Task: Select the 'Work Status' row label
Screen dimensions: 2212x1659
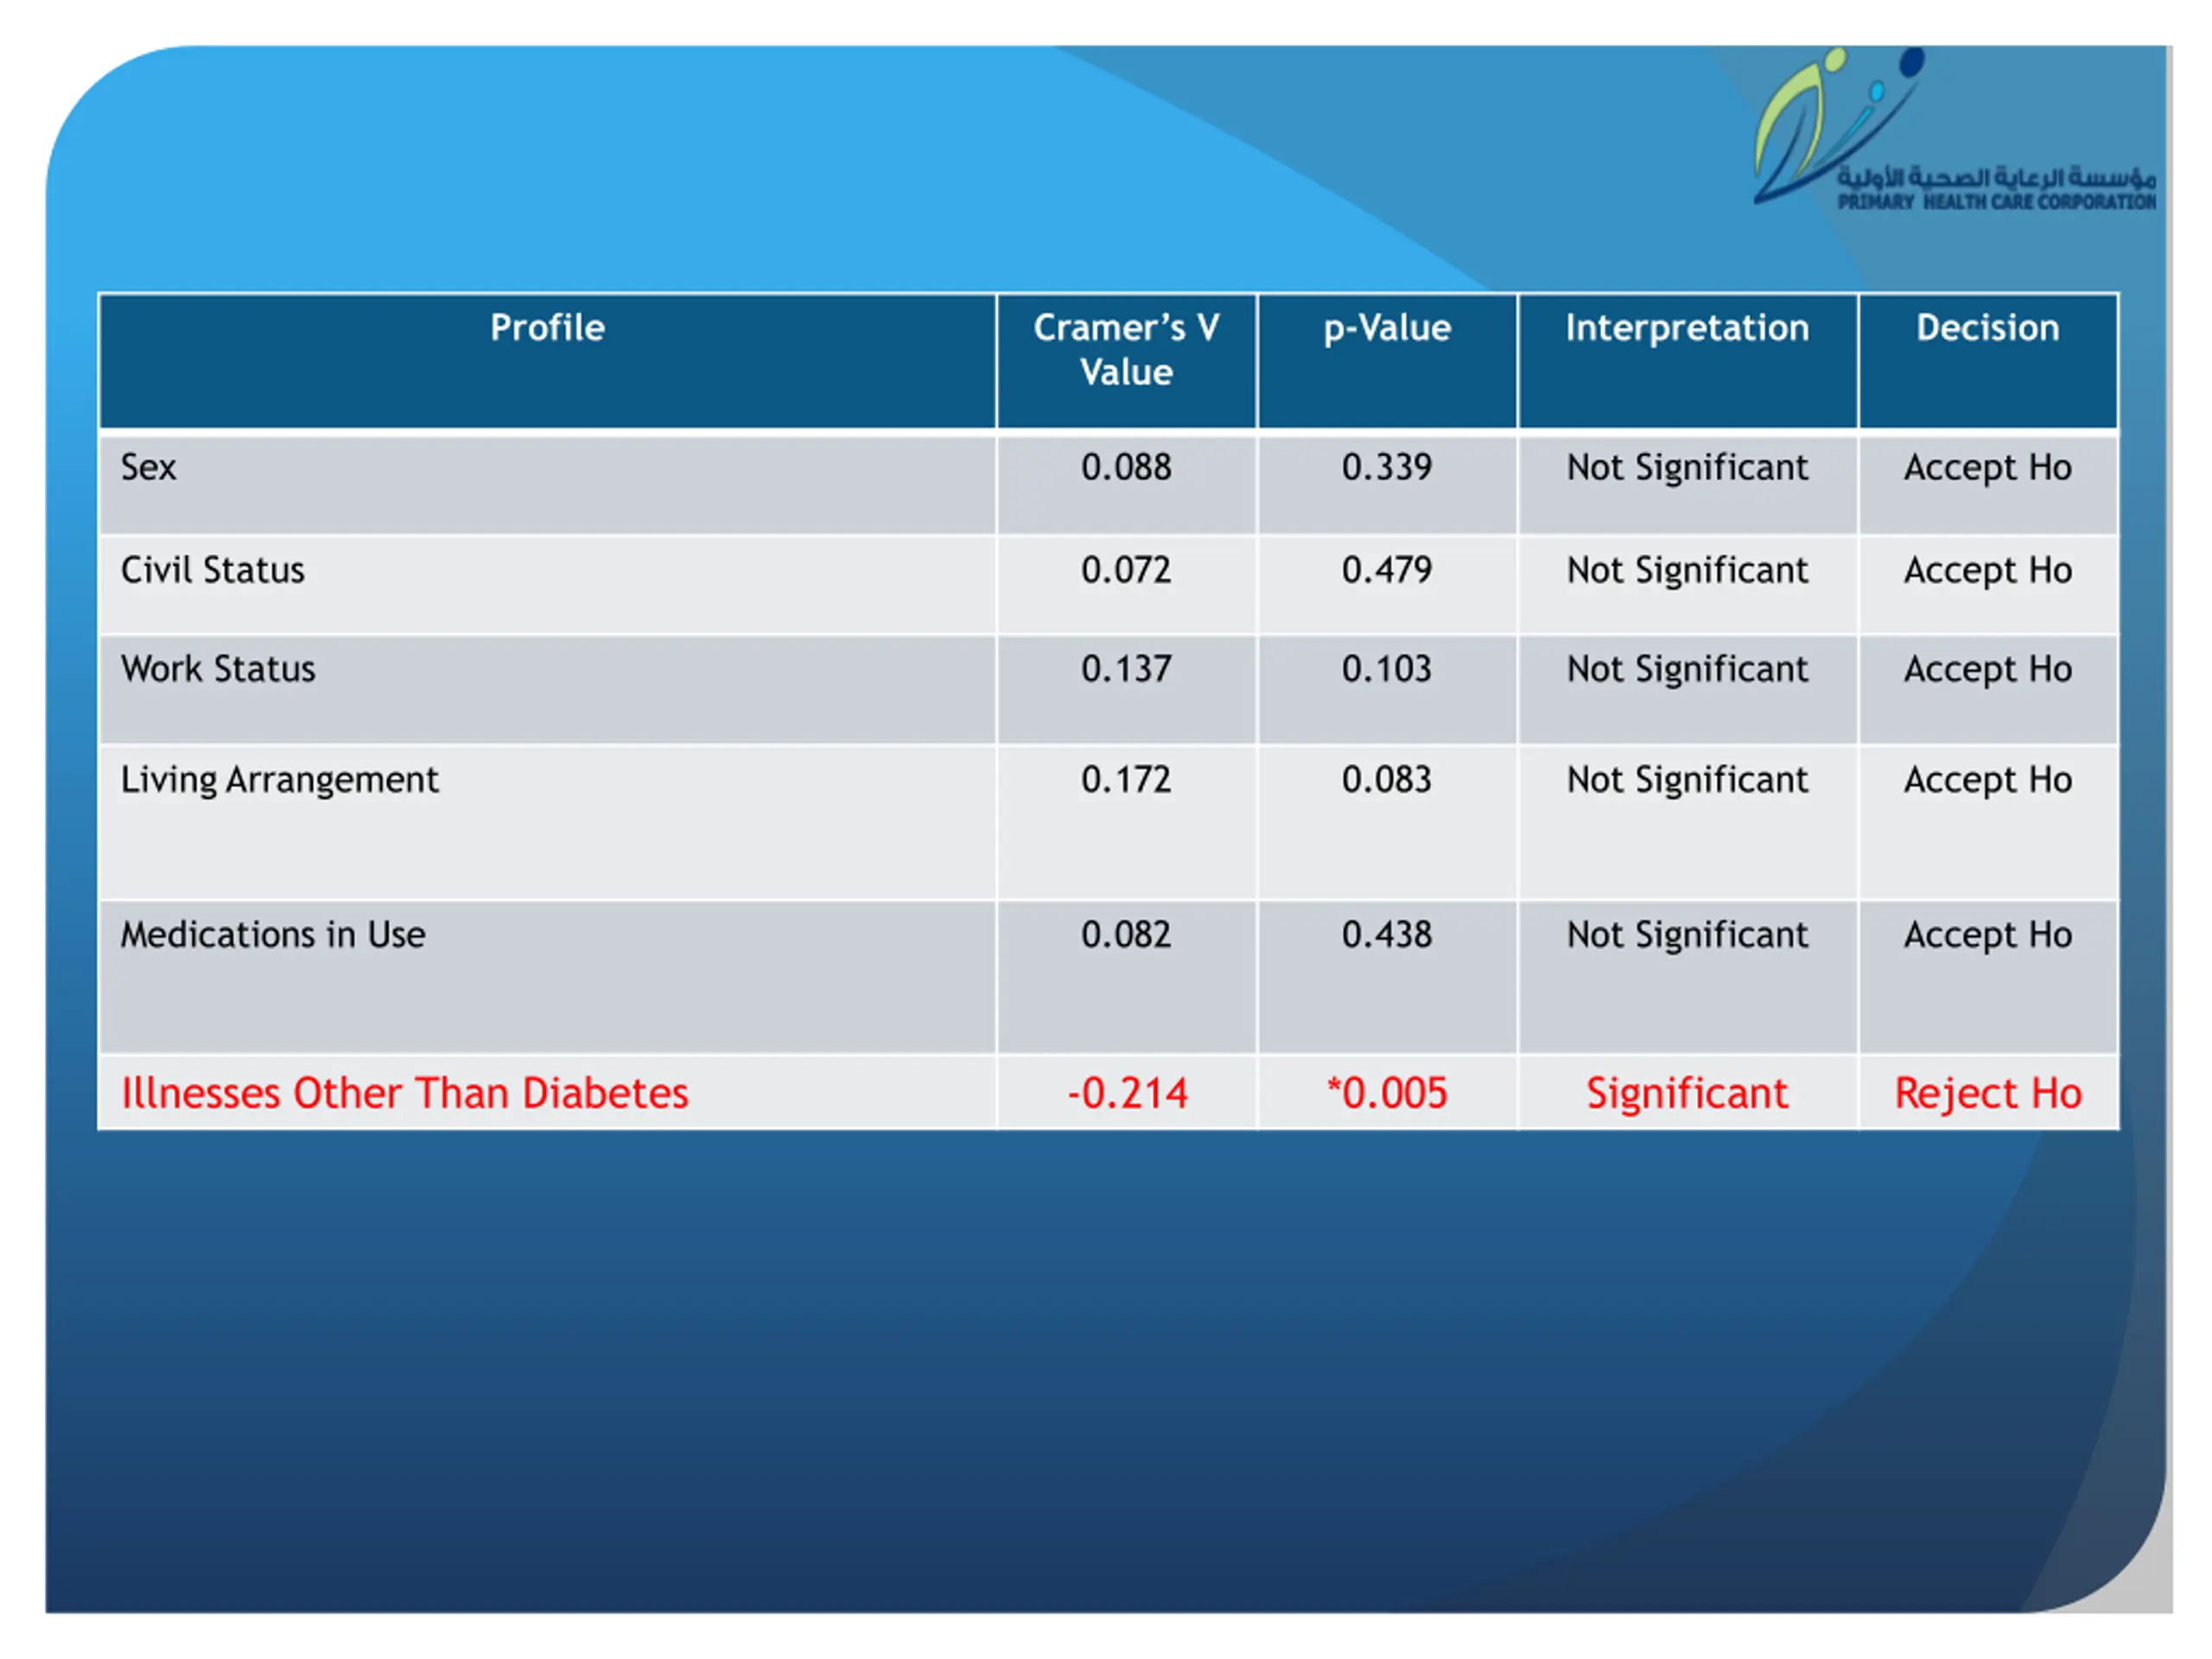Action: coord(218,669)
